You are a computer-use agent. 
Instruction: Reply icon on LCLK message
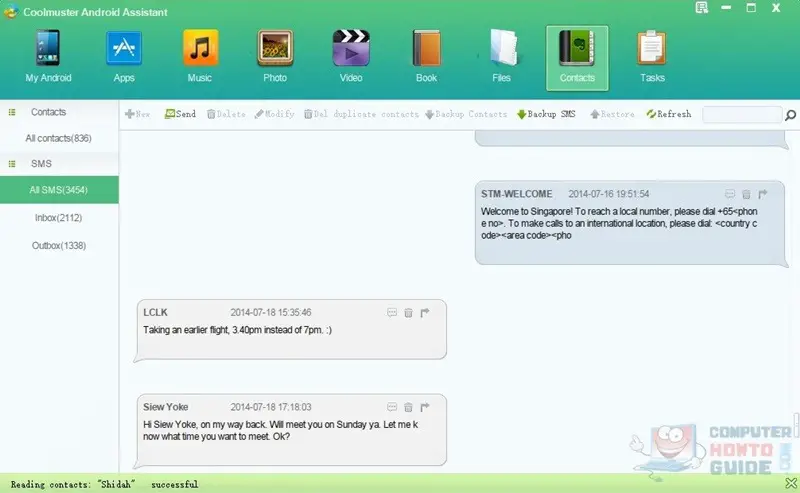[392, 312]
